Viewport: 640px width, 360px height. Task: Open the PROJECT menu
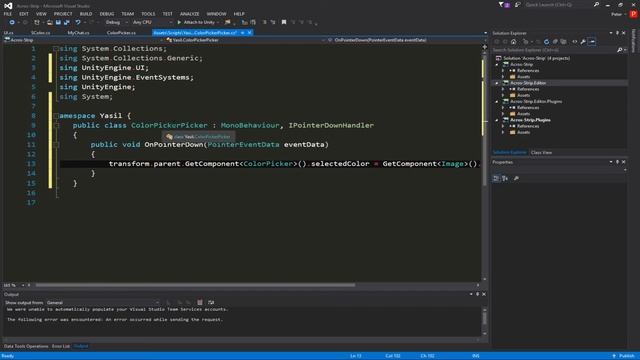pos(63,14)
